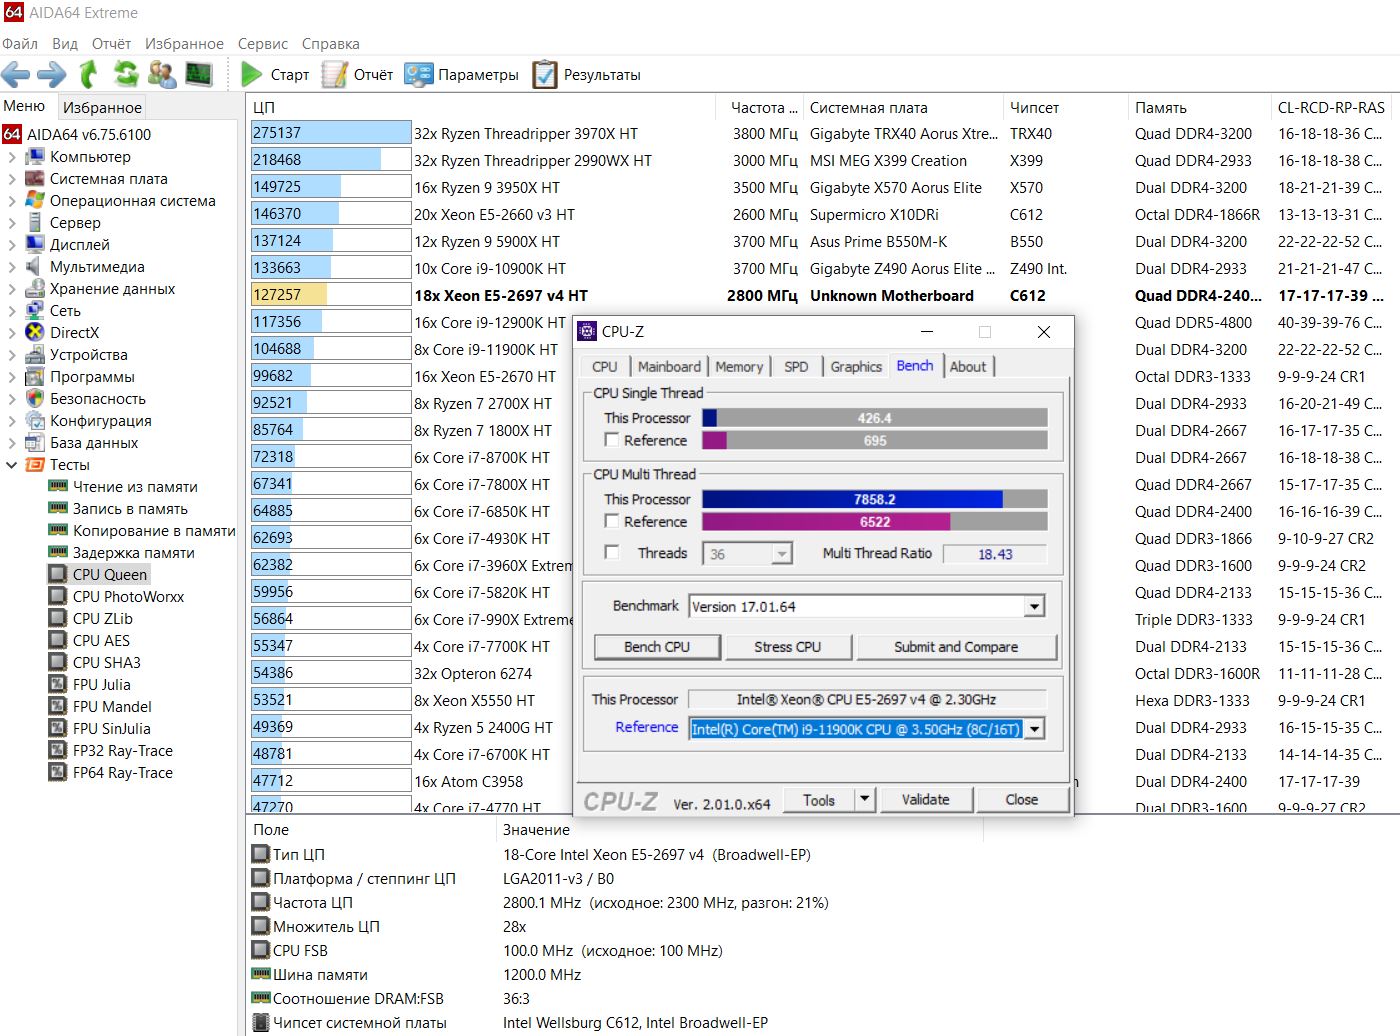Tick the Reference checkbox under CPU Multi Thread
The height and width of the screenshot is (1036, 1400).
[x=611, y=520]
